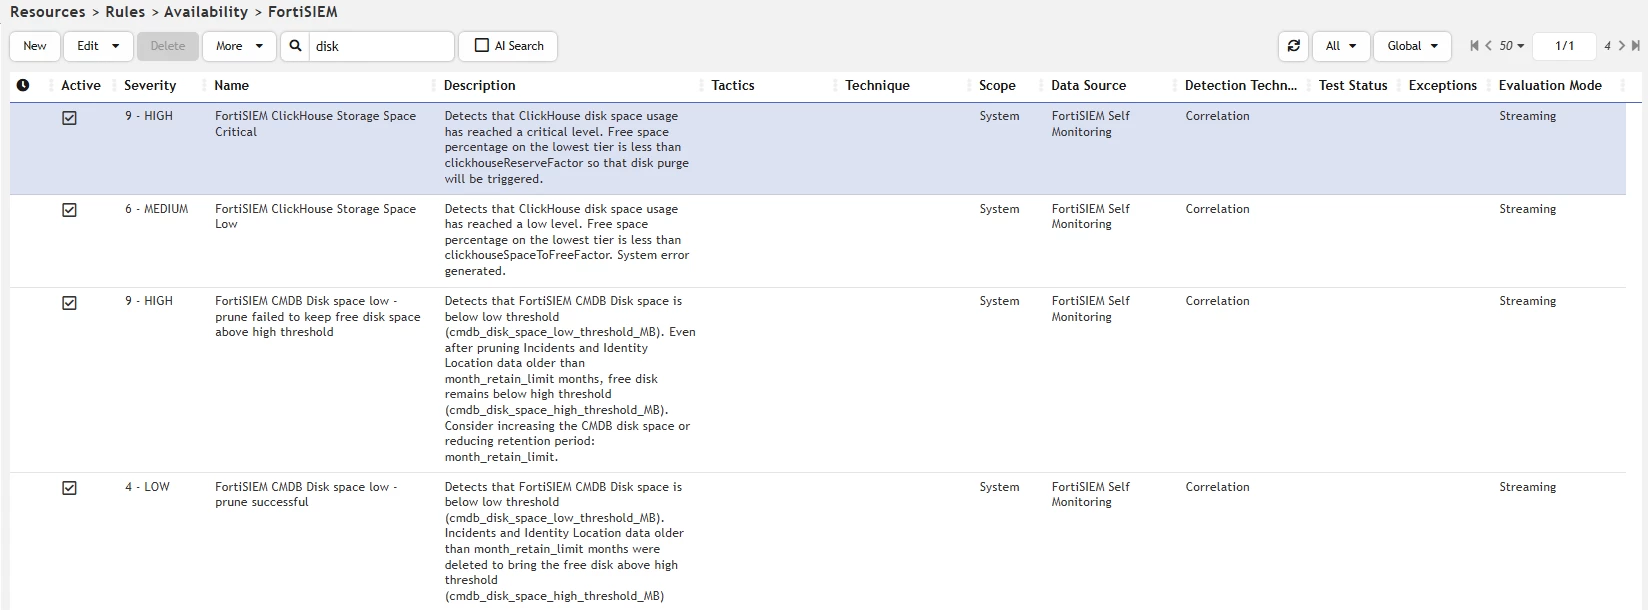Click 'FortiSIEM Self Monitoring' in CMDB prune failed row
1648x610 pixels.
1090,309
